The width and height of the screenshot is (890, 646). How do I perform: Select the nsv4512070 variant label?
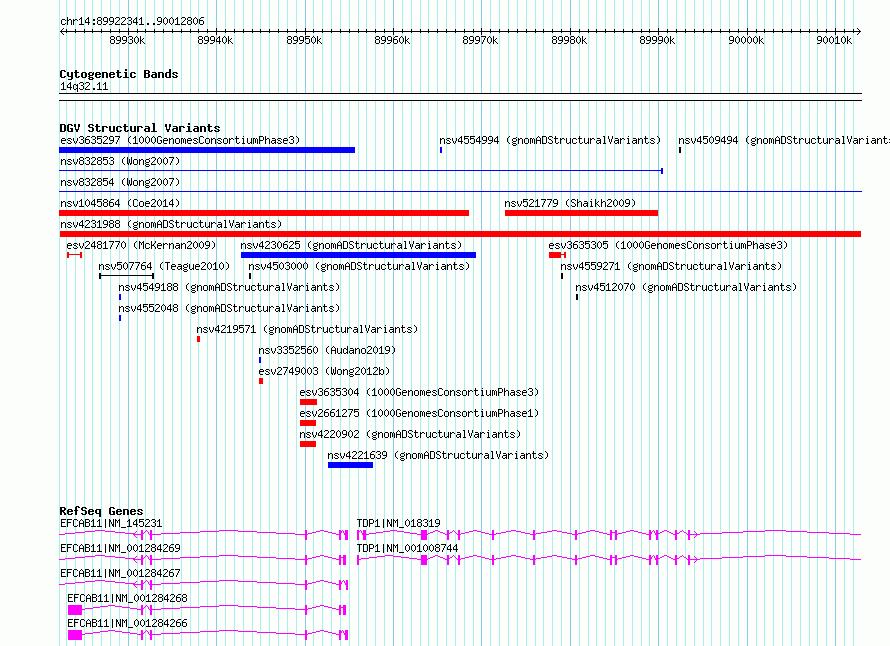tap(686, 287)
